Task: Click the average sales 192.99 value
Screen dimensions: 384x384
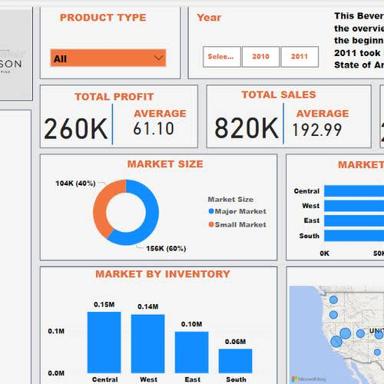Action: (317, 130)
